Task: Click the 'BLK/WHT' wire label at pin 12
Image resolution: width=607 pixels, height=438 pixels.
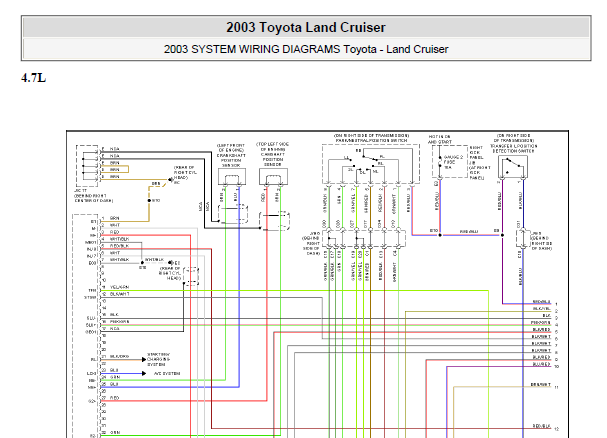Action: coord(120,294)
